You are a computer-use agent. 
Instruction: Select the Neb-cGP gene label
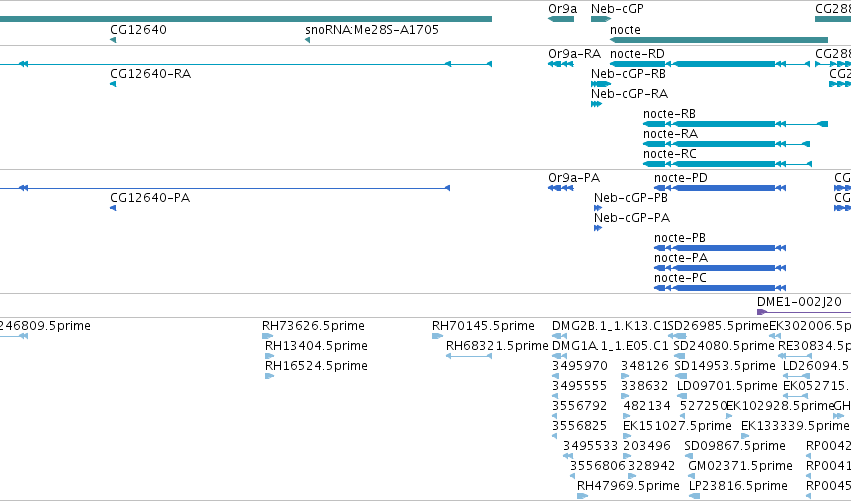point(617,9)
